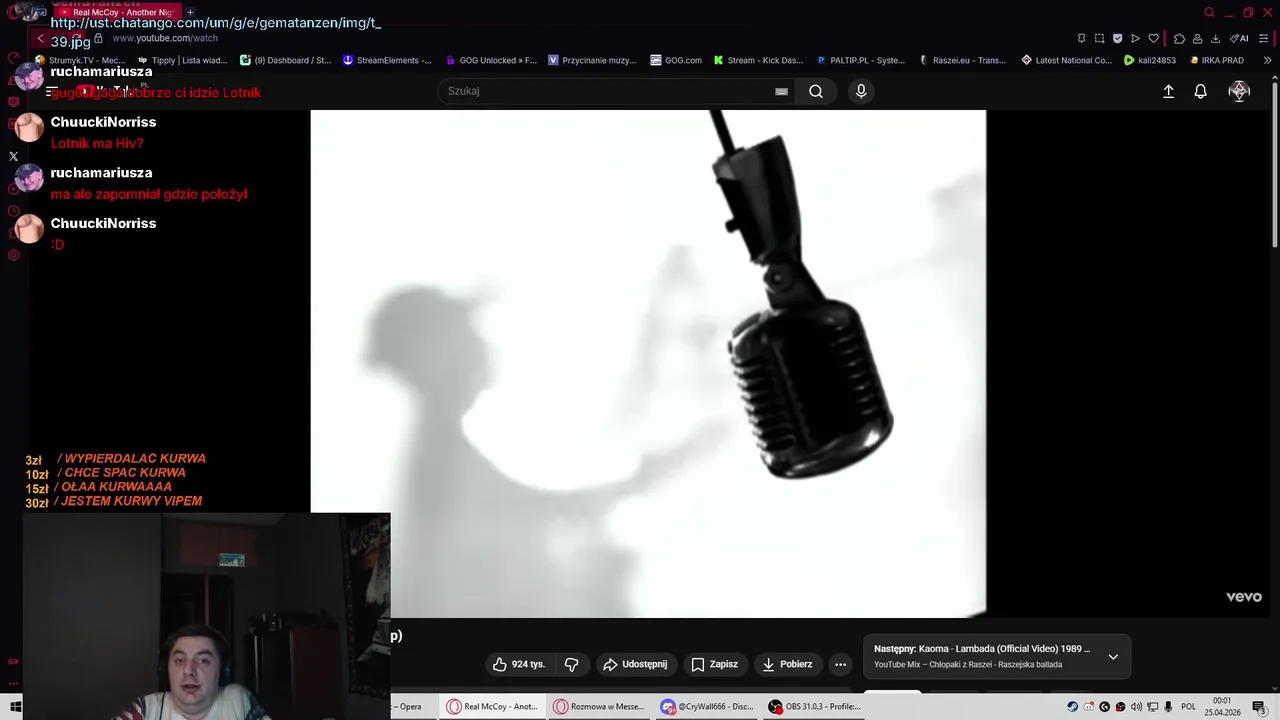
Task: Open the (9) Dashboard / St... bookmark
Action: coord(285,60)
